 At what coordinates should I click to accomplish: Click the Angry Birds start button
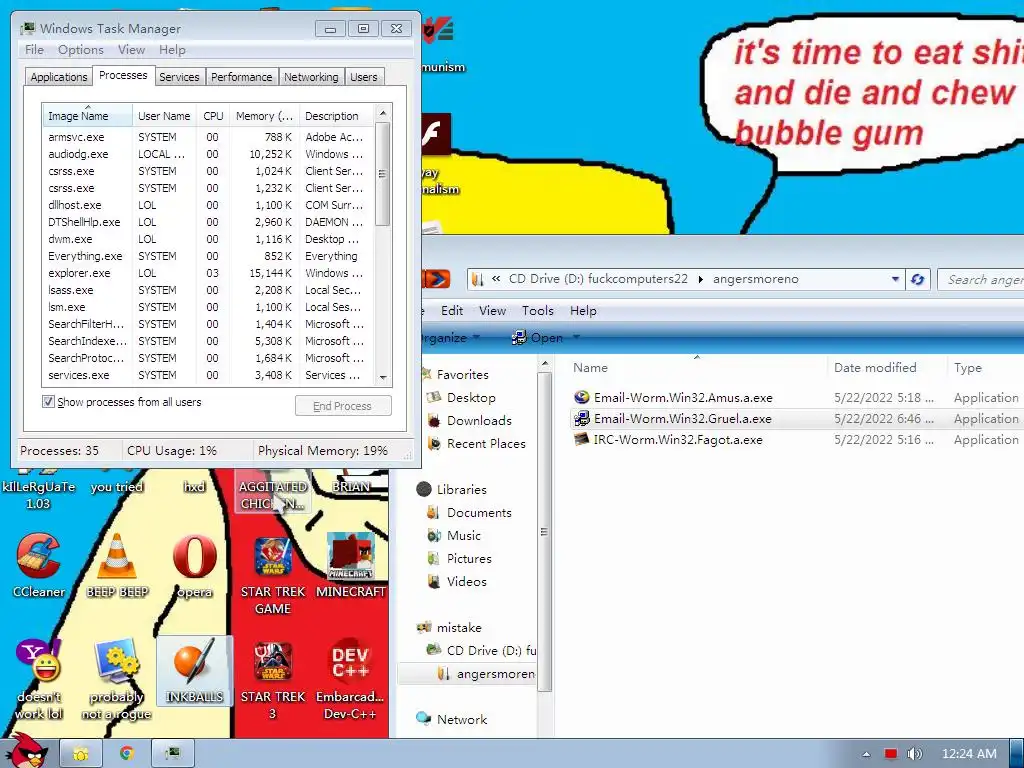[x=25, y=751]
